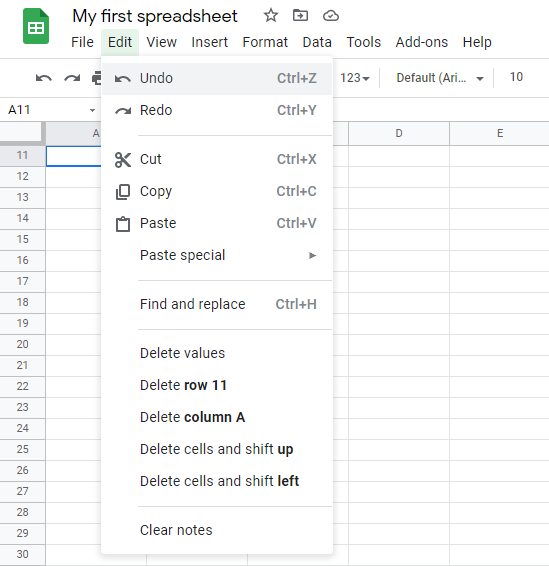Select Find and replace from Edit menu
The width and height of the screenshot is (549, 566).
click(217, 304)
